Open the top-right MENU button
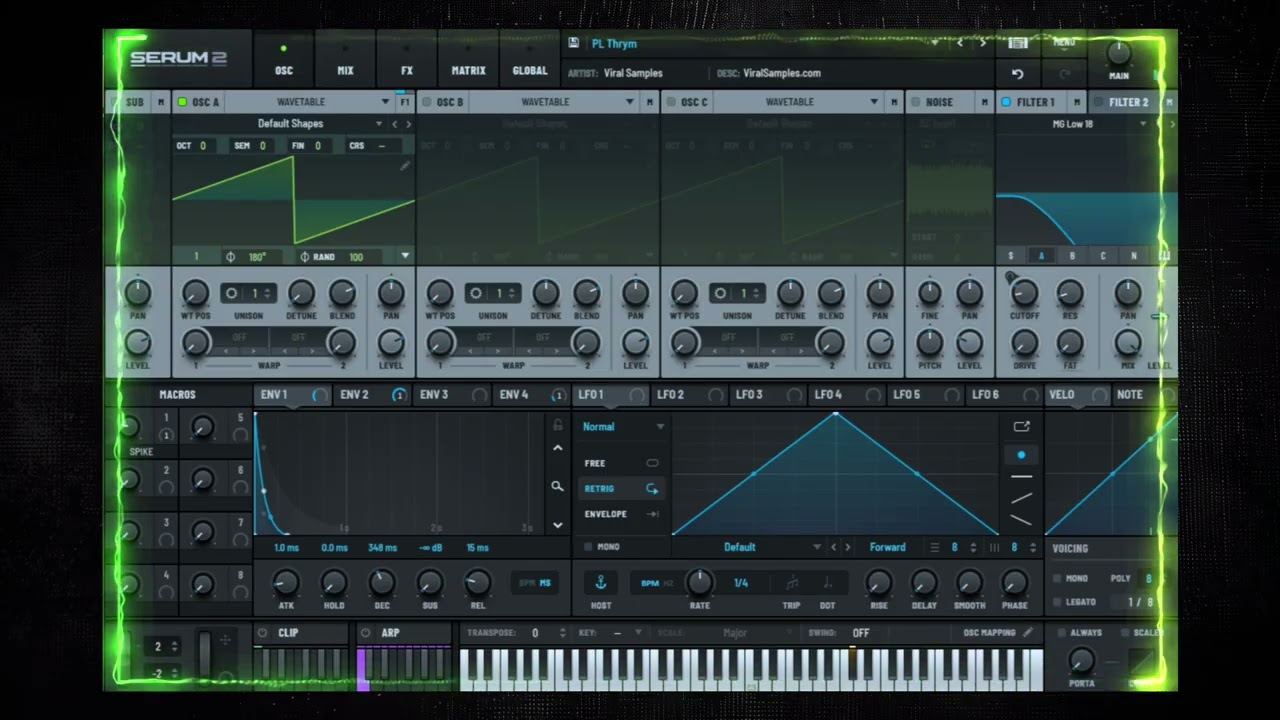Viewport: 1280px width, 720px height. point(1064,42)
